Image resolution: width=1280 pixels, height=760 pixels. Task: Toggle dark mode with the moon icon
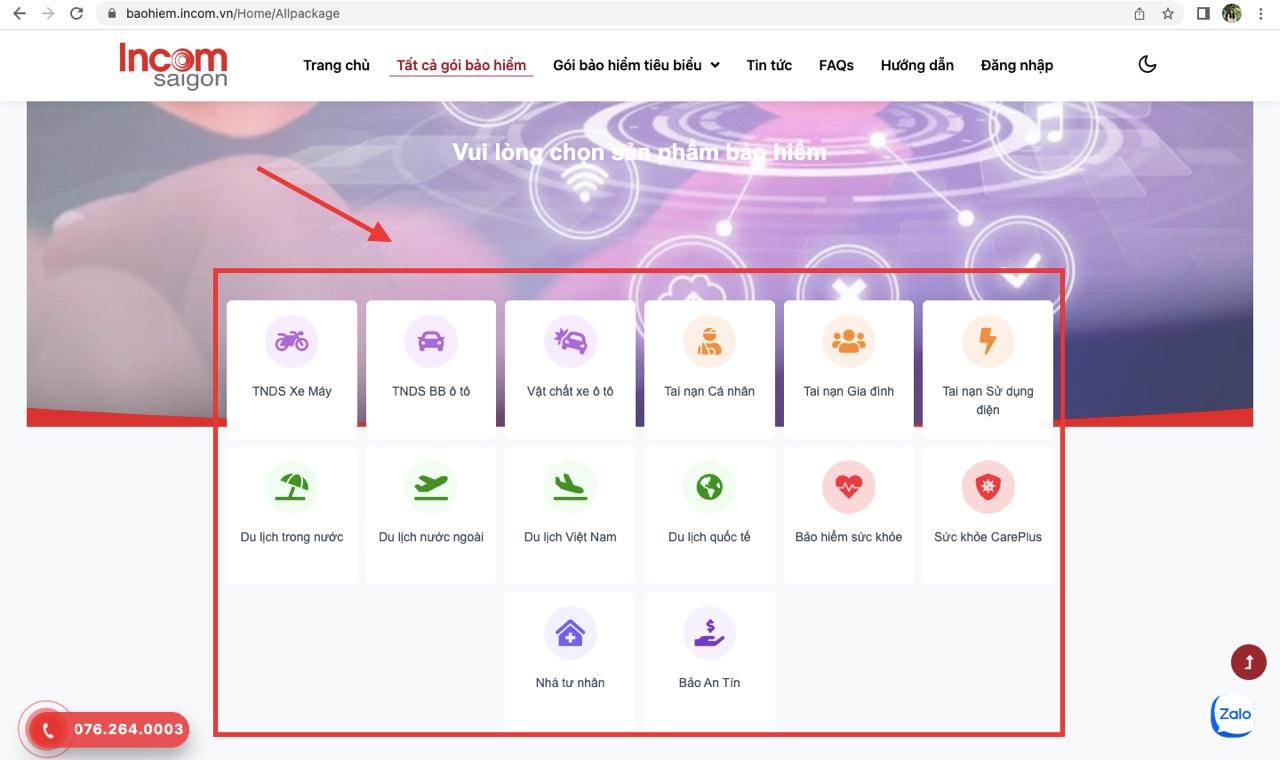pos(1147,65)
